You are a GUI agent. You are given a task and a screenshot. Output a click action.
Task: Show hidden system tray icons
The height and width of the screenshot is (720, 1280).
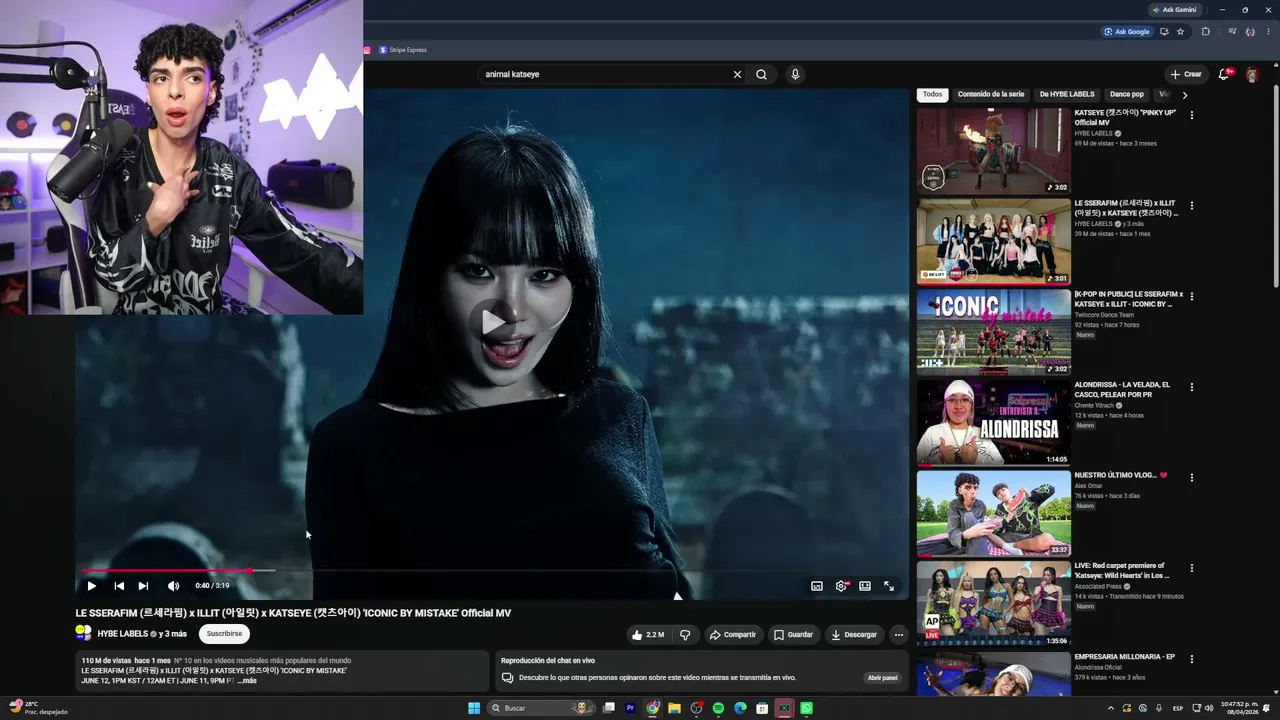[1109, 708]
